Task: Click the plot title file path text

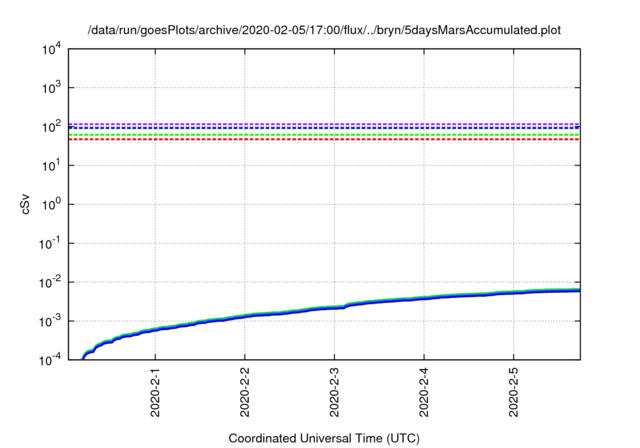Action: point(324,30)
